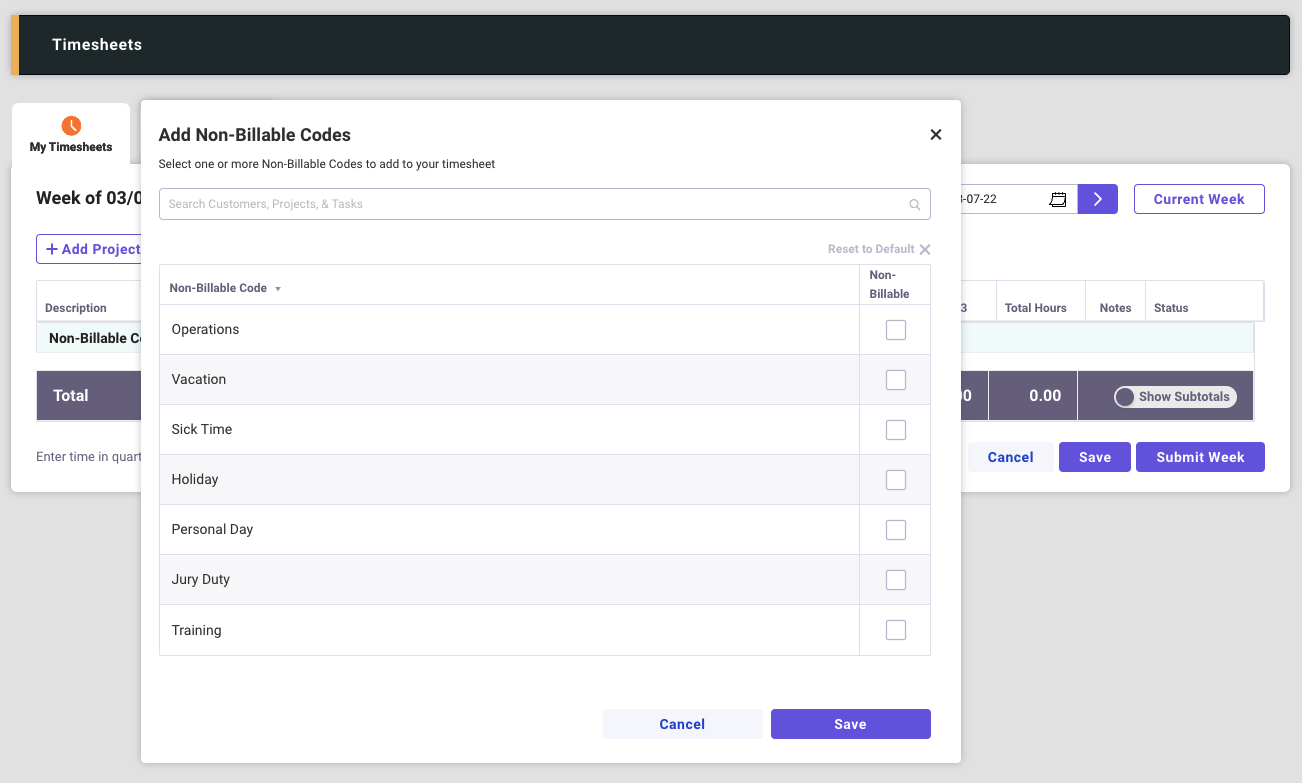Screen dimensions: 1302x783
Task: Check the Operations non-billable checkbox
Action: point(896,330)
